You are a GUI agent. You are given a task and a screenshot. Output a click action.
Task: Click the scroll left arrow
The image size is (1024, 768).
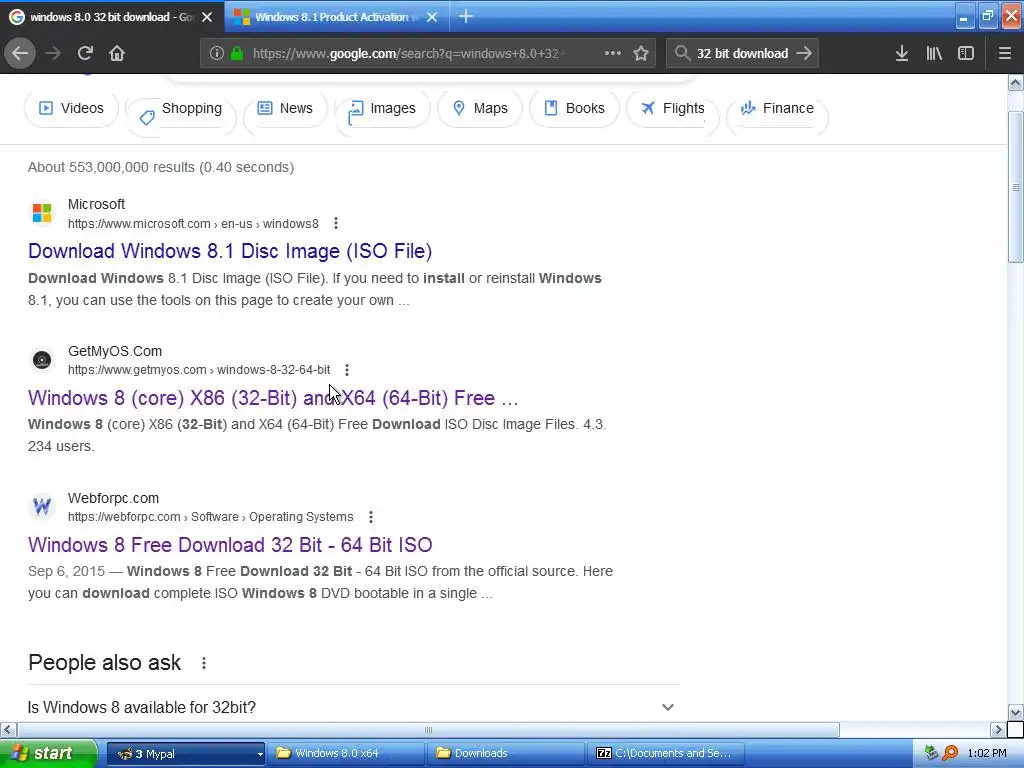coord(8,729)
